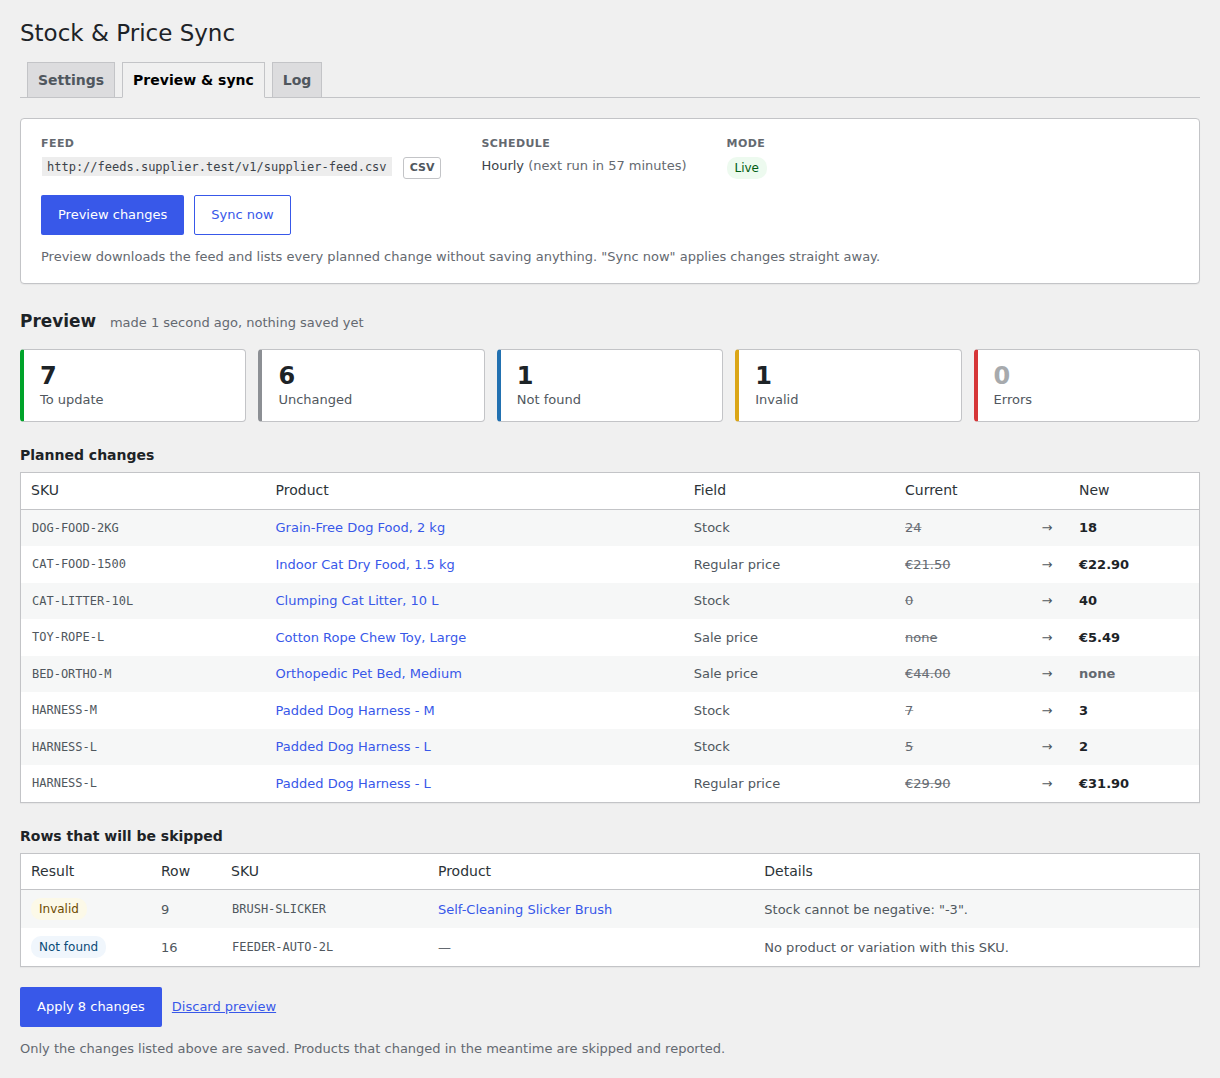The height and width of the screenshot is (1078, 1220).
Task: Click SKU TOY-ROPE-L
Action: tap(68, 637)
